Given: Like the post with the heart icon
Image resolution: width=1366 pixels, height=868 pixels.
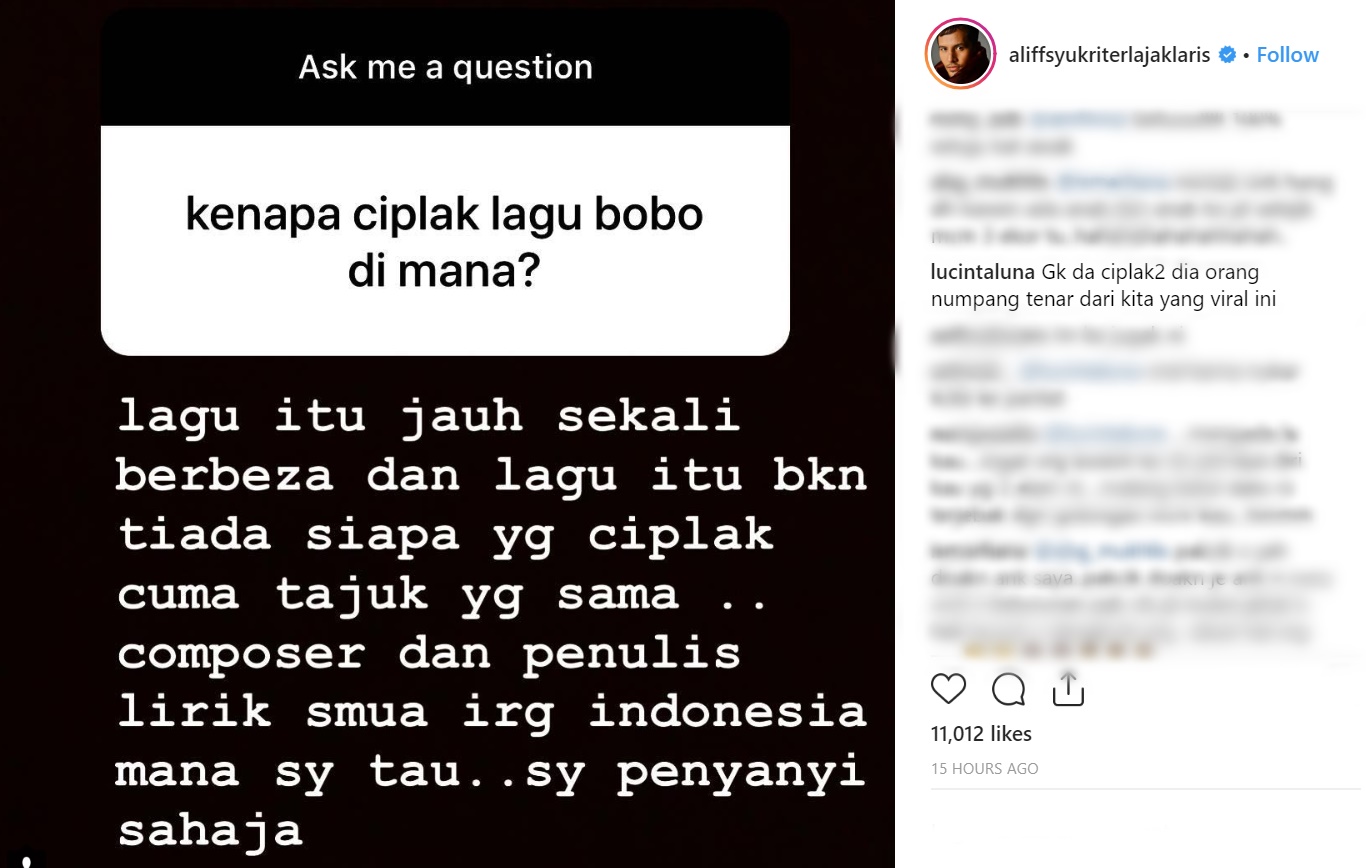Looking at the screenshot, I should coord(948,689).
